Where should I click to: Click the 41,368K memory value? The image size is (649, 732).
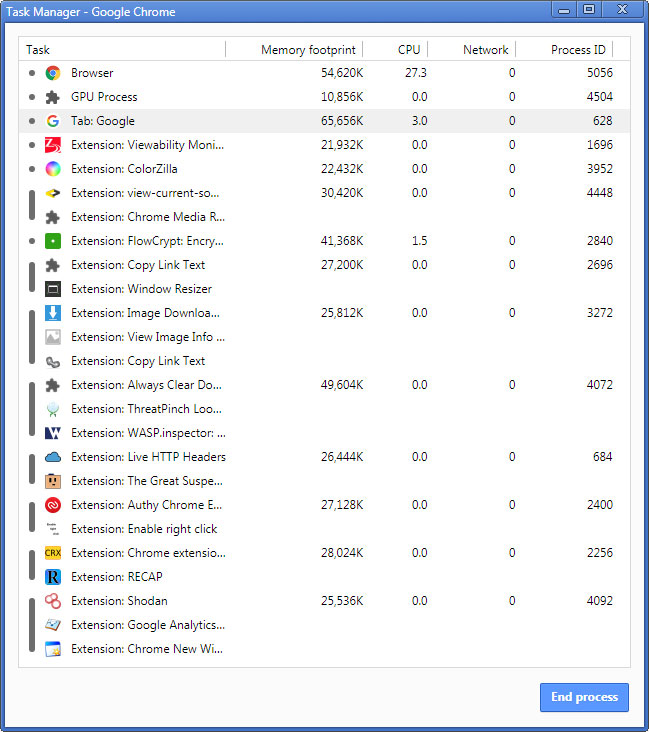click(342, 241)
